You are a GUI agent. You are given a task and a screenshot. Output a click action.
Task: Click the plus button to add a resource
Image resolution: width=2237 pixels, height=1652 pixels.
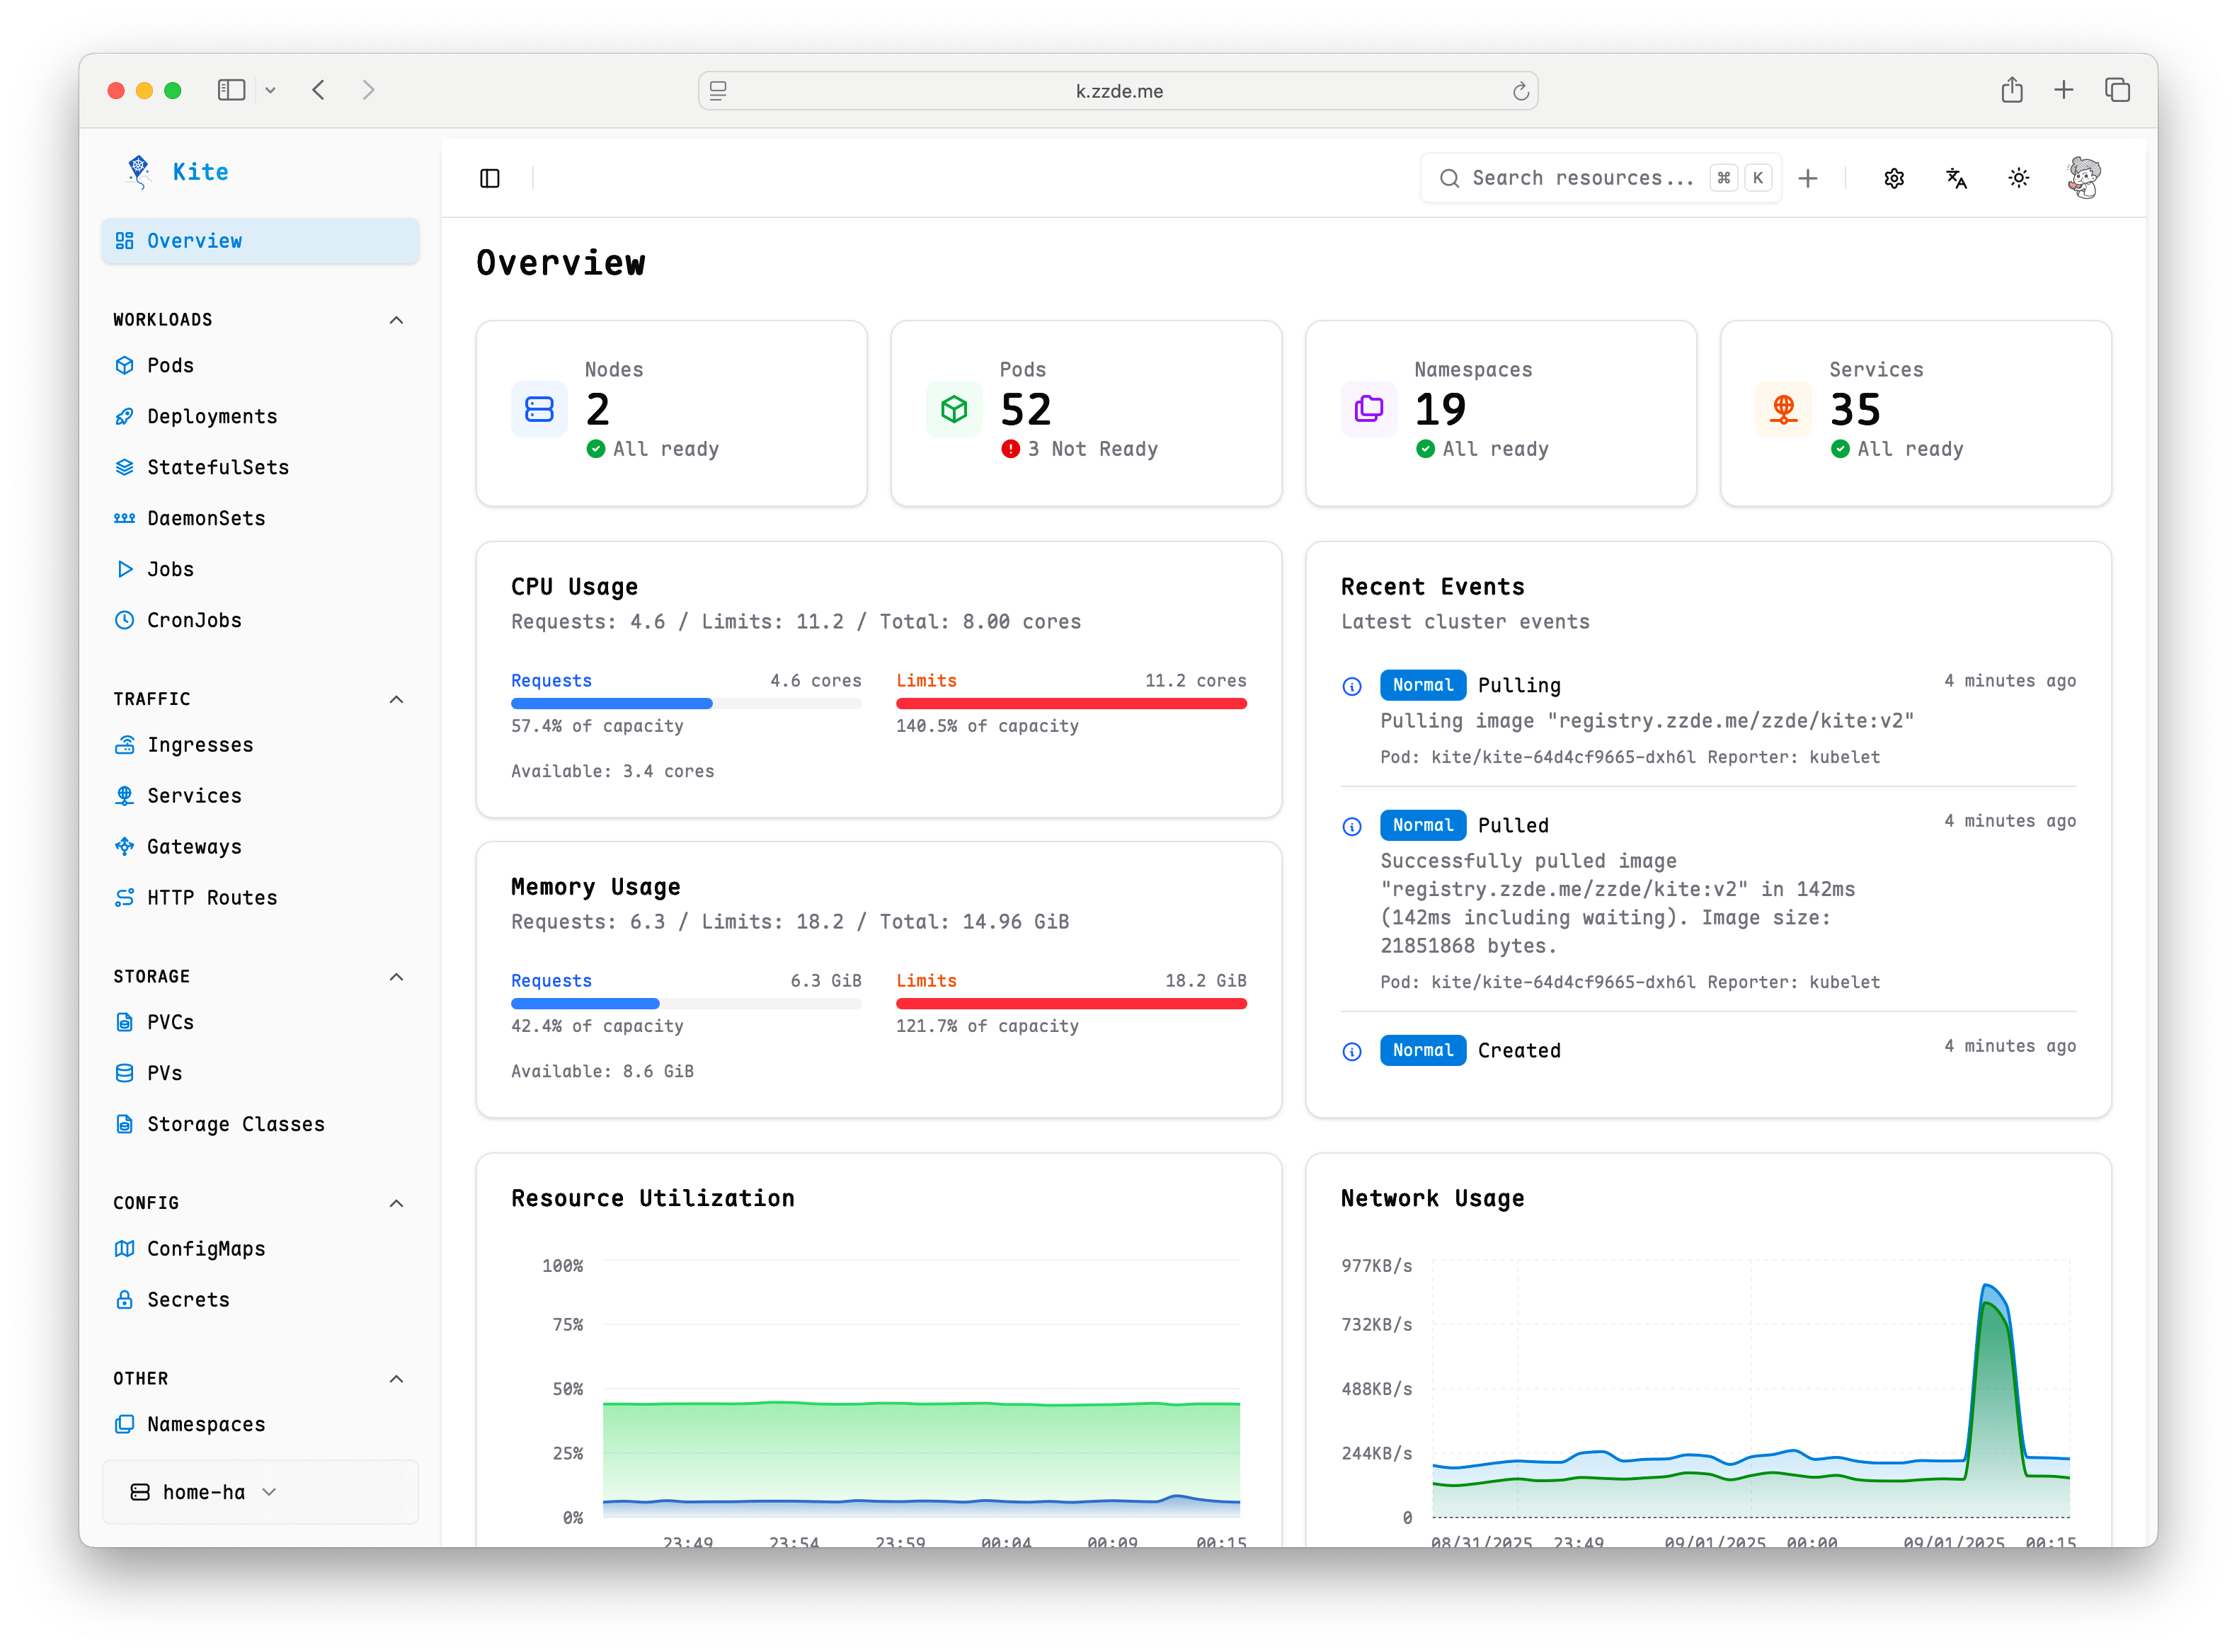pos(1808,178)
